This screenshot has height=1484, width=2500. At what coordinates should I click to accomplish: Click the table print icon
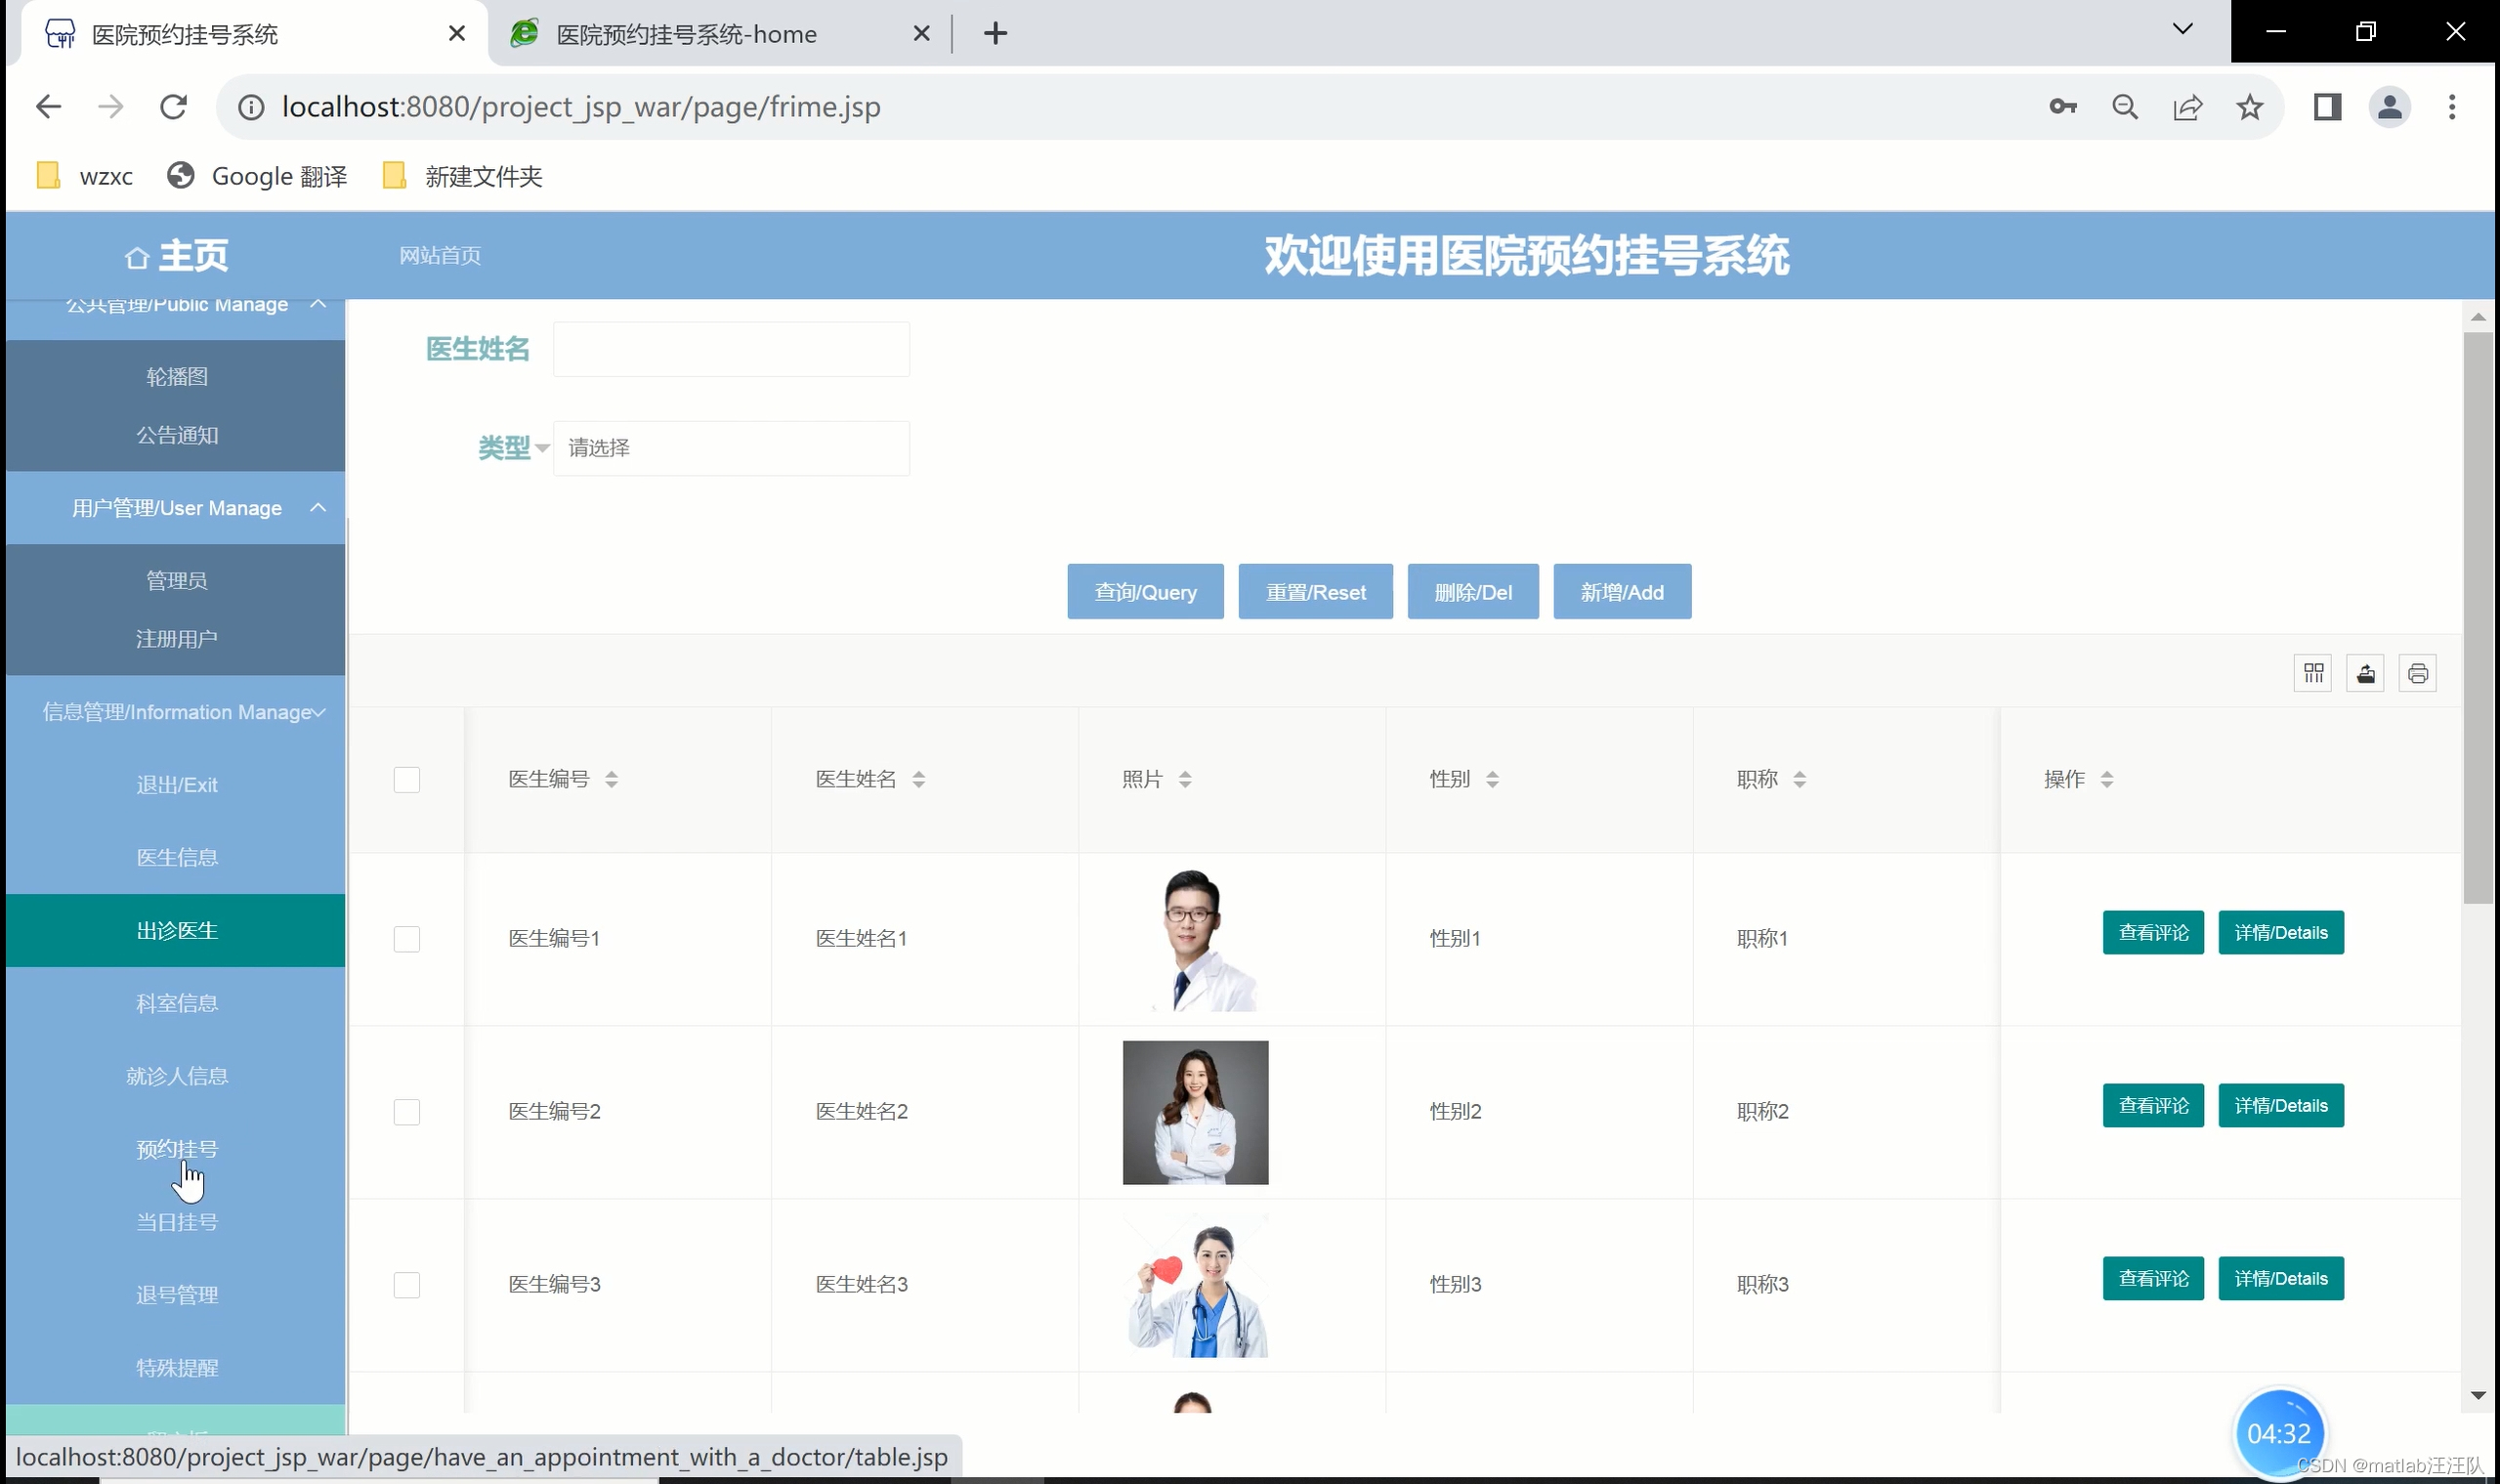[2417, 673]
